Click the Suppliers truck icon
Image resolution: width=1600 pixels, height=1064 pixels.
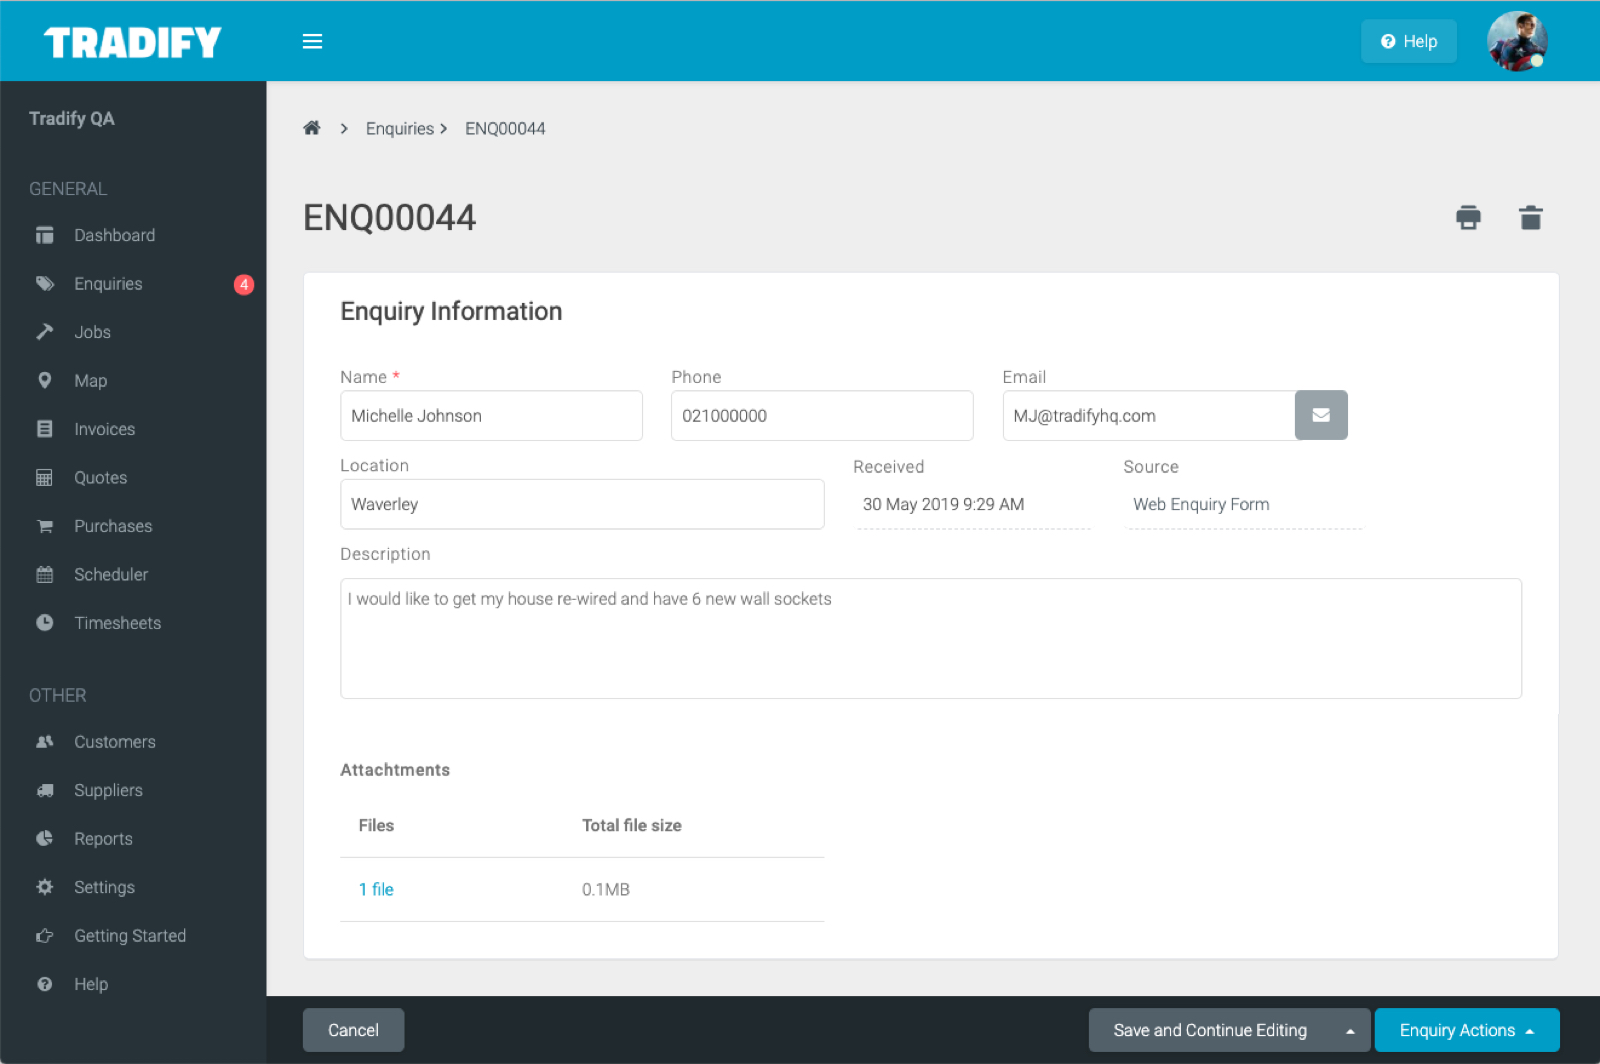point(45,790)
